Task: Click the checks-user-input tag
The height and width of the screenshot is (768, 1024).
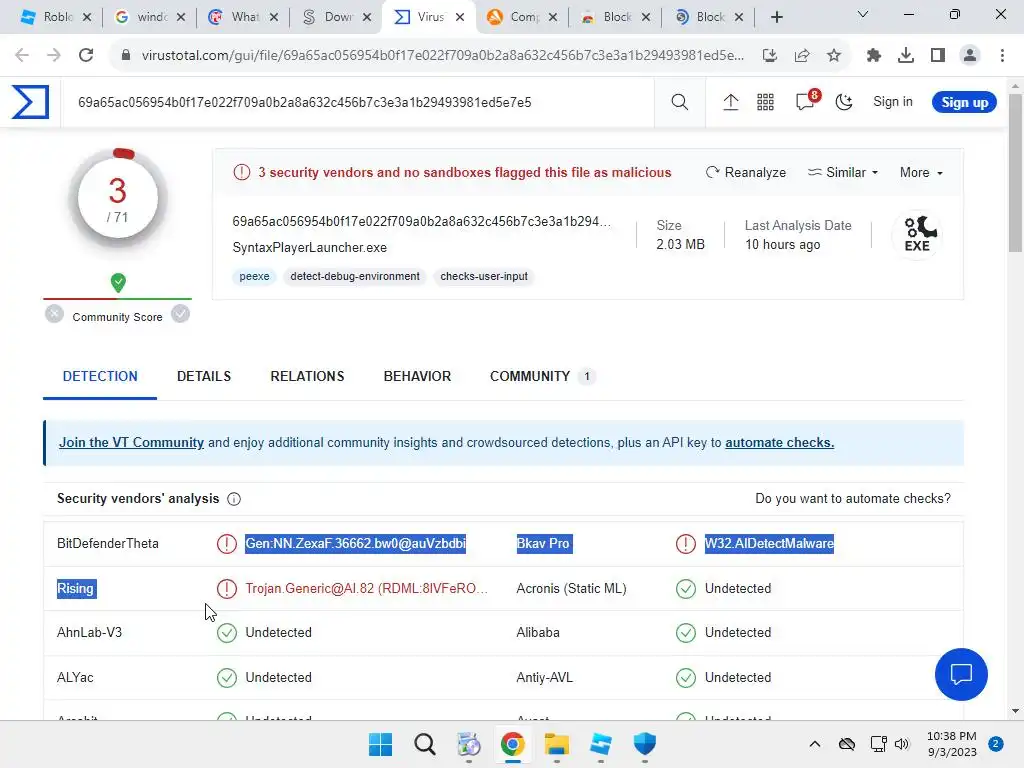Action: (484, 276)
